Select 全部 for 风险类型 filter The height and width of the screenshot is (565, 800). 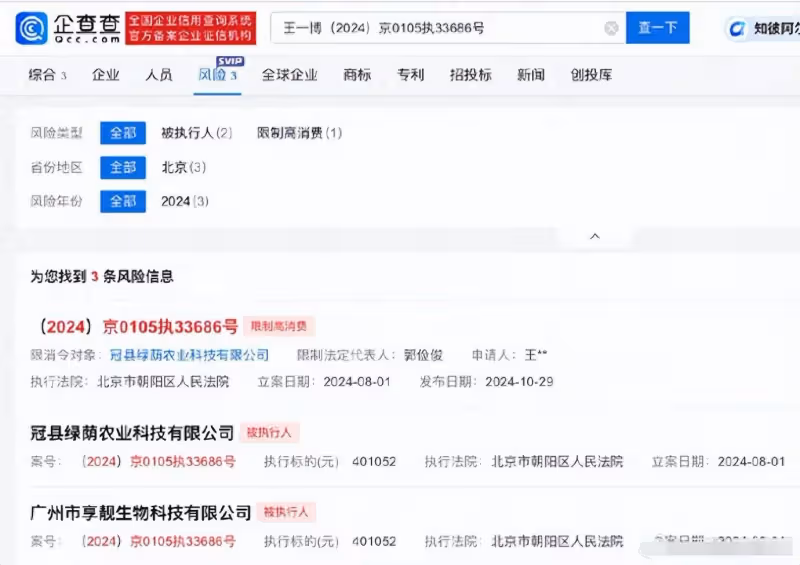(123, 133)
